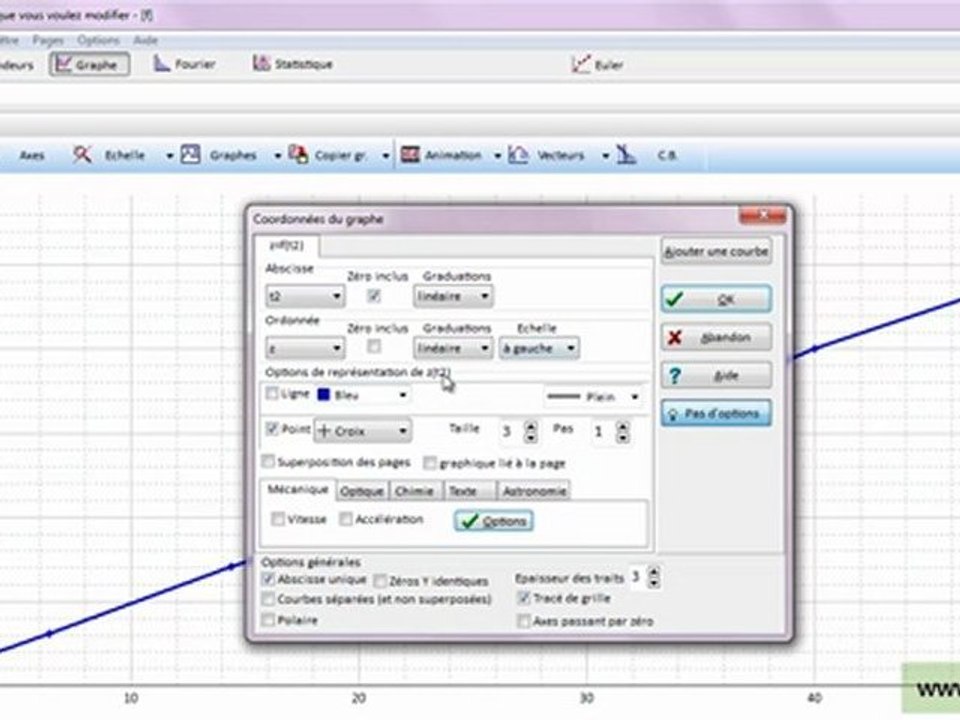Click the Vecteurs toolbar icon

[518, 154]
